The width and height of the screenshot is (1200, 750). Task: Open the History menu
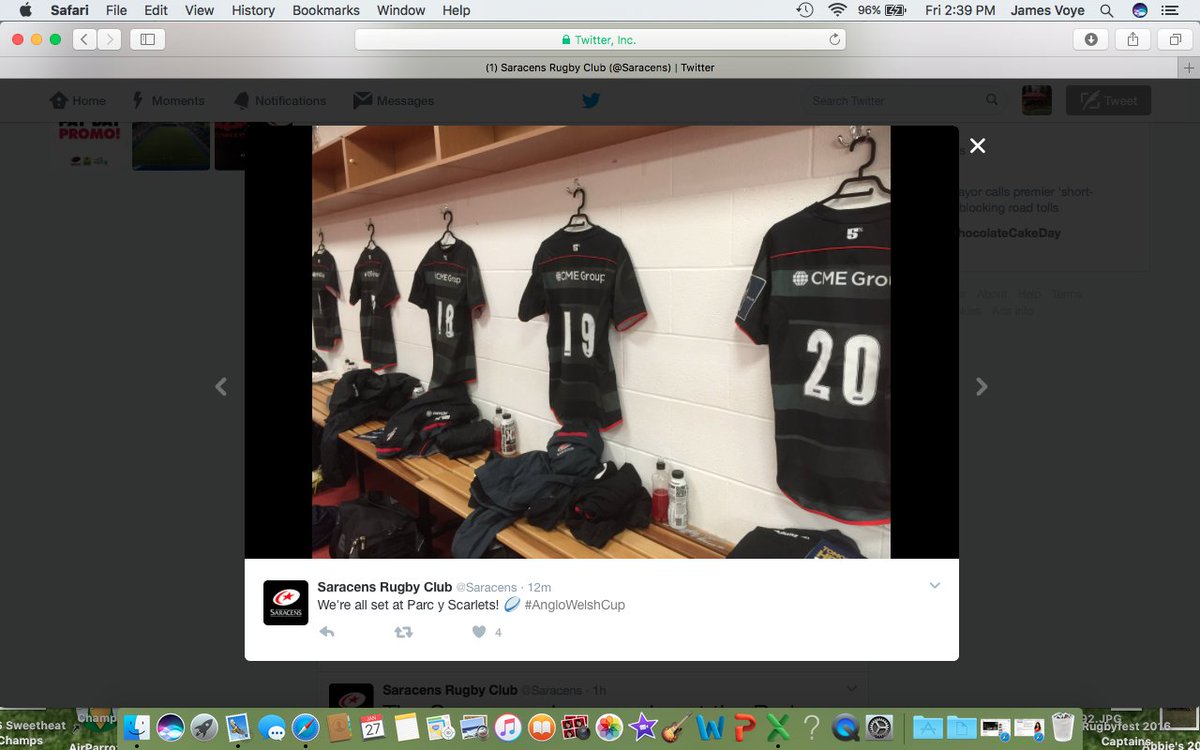[252, 11]
